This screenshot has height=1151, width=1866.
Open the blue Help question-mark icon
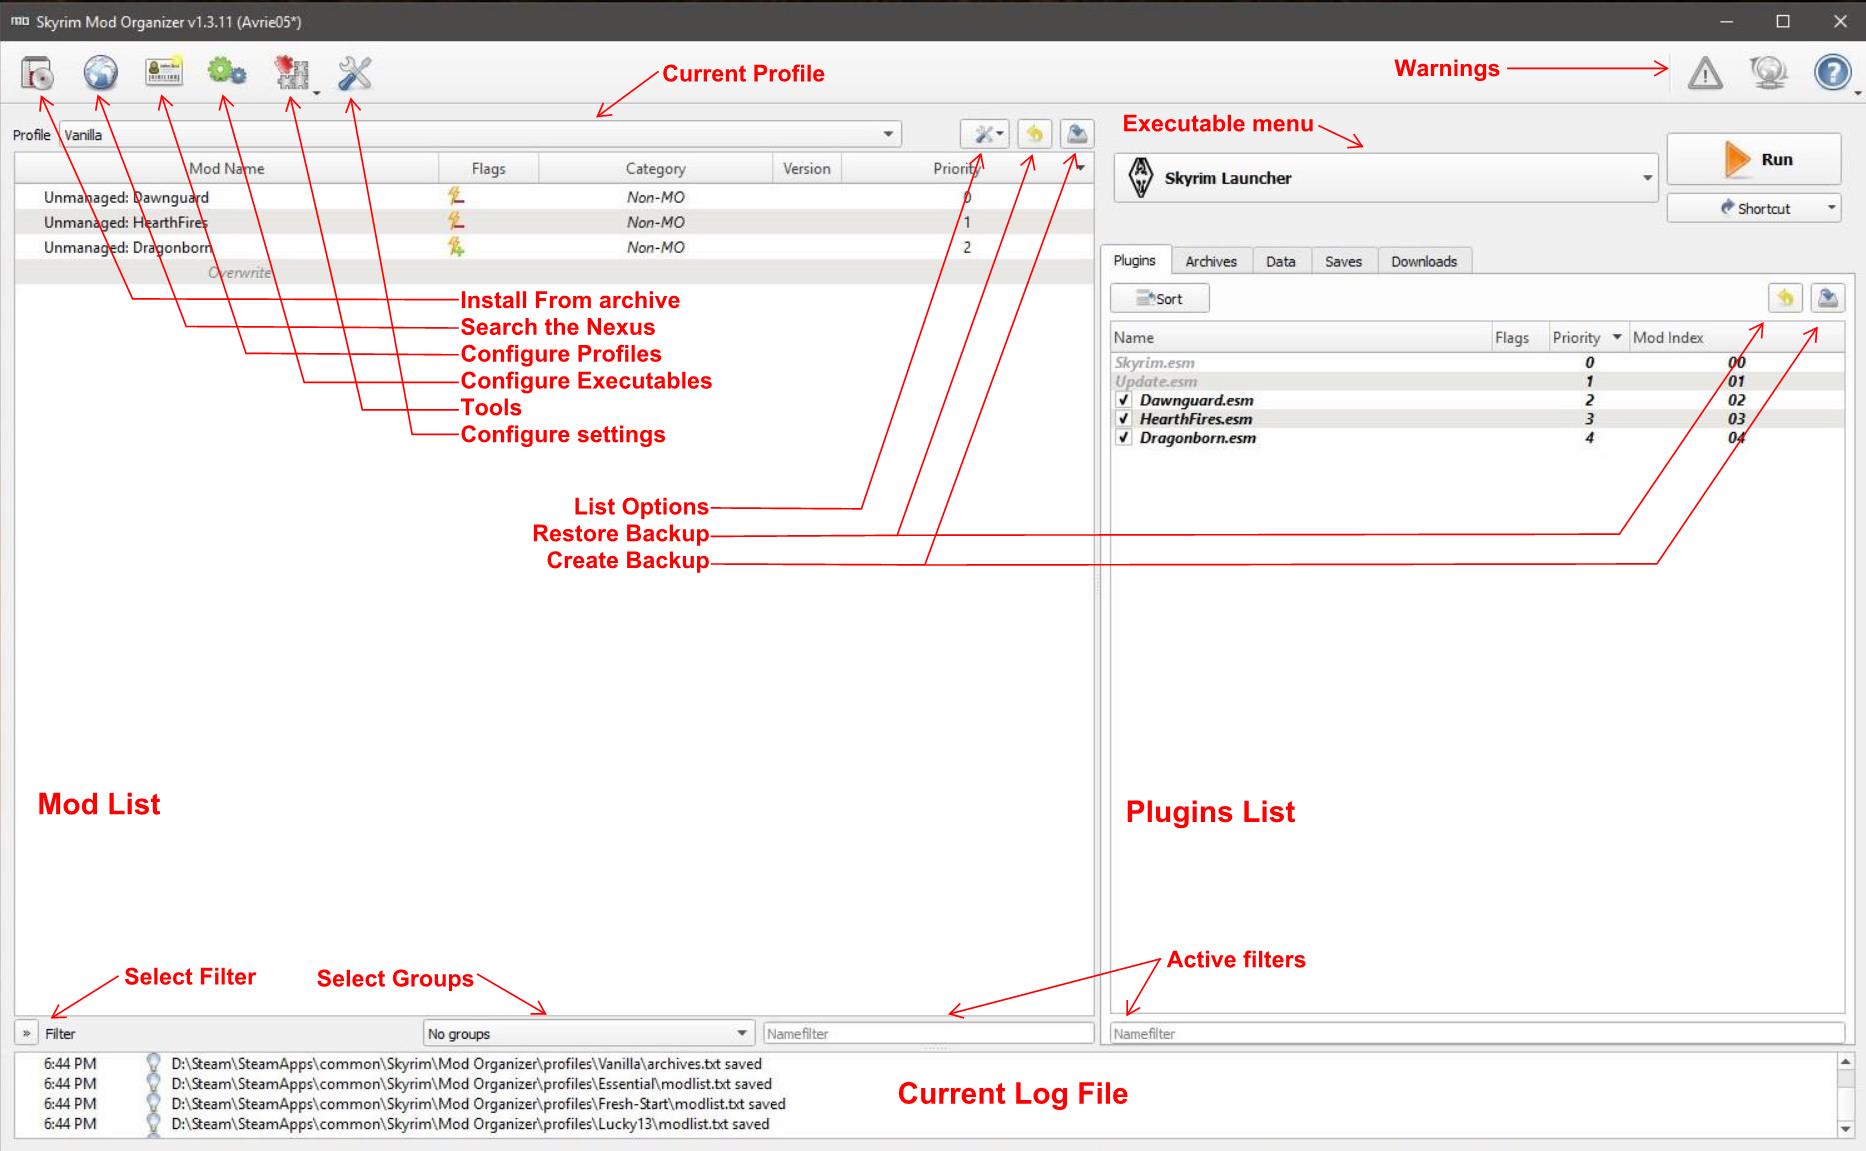click(x=1832, y=73)
